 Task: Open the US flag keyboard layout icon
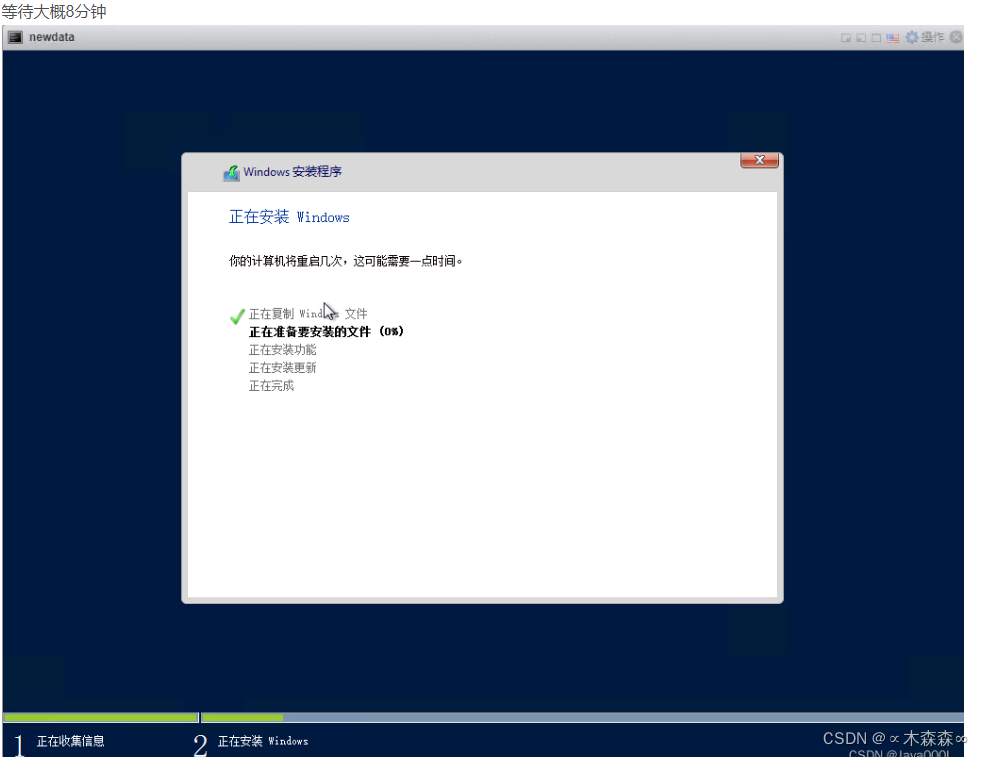893,38
